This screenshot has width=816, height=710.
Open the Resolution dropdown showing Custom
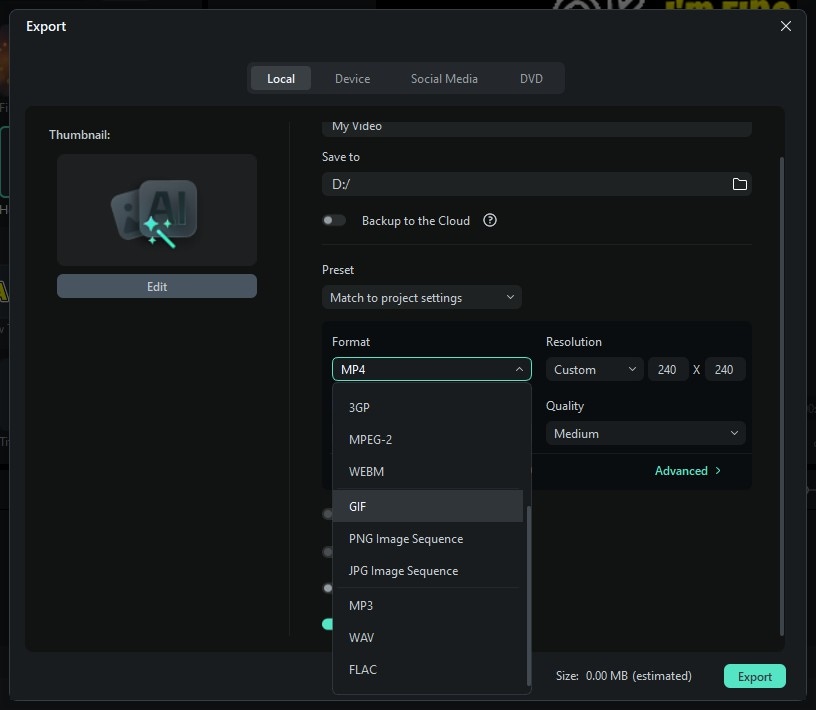(x=593, y=369)
